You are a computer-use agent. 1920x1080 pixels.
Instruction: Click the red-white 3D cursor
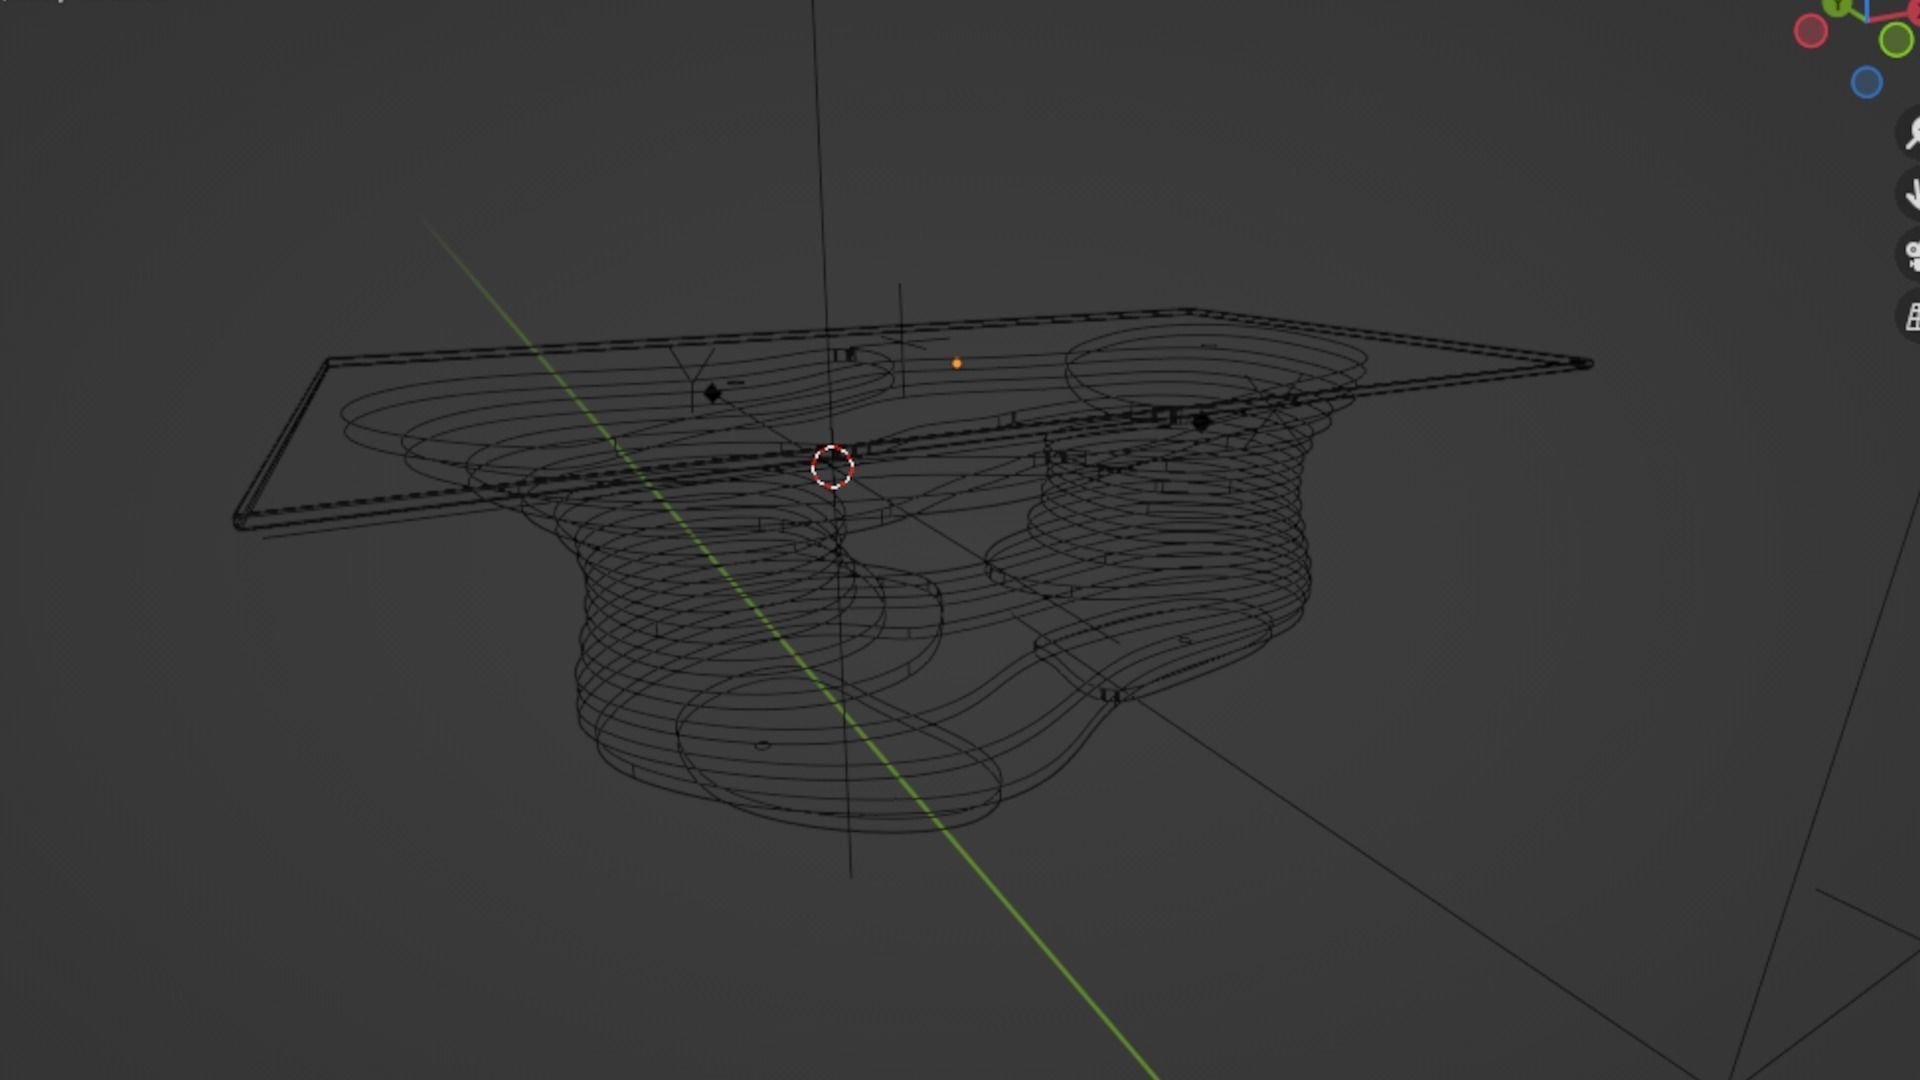tap(832, 467)
